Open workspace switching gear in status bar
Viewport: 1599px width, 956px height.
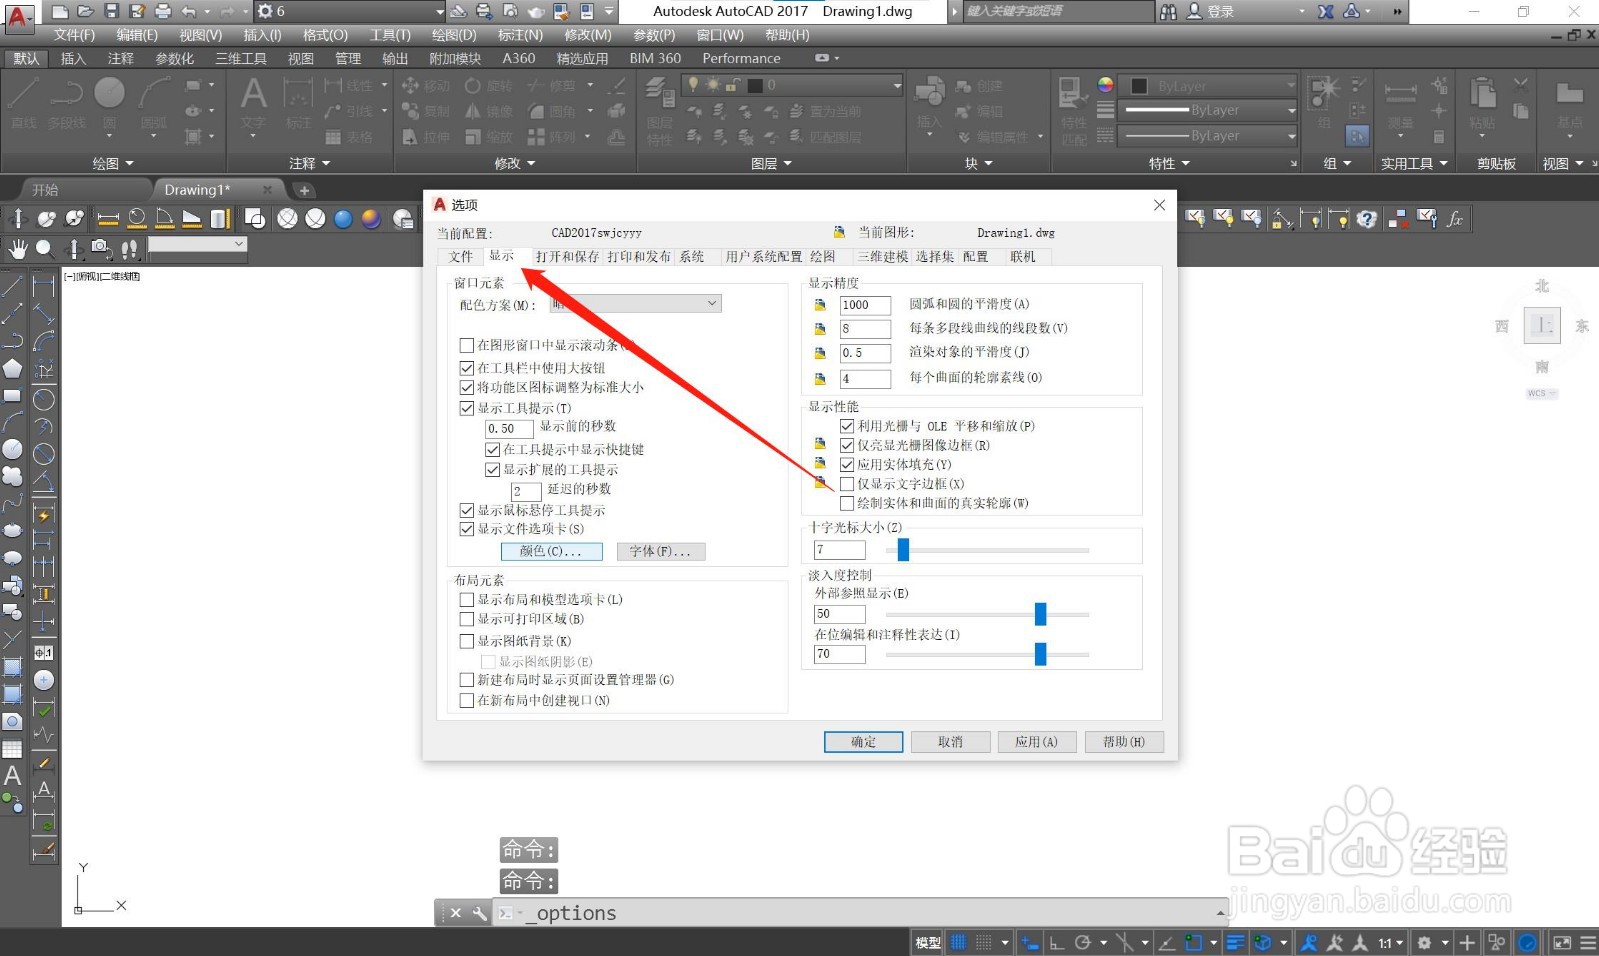pos(1424,942)
